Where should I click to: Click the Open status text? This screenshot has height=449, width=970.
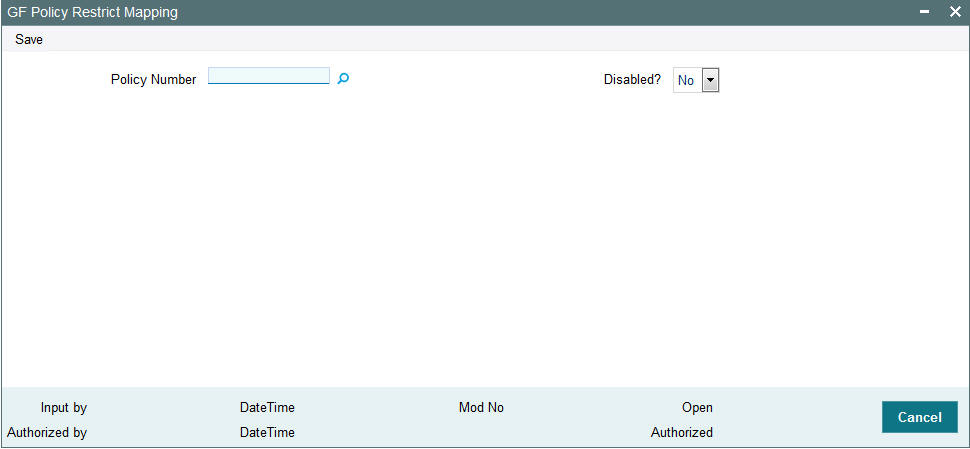pos(697,408)
